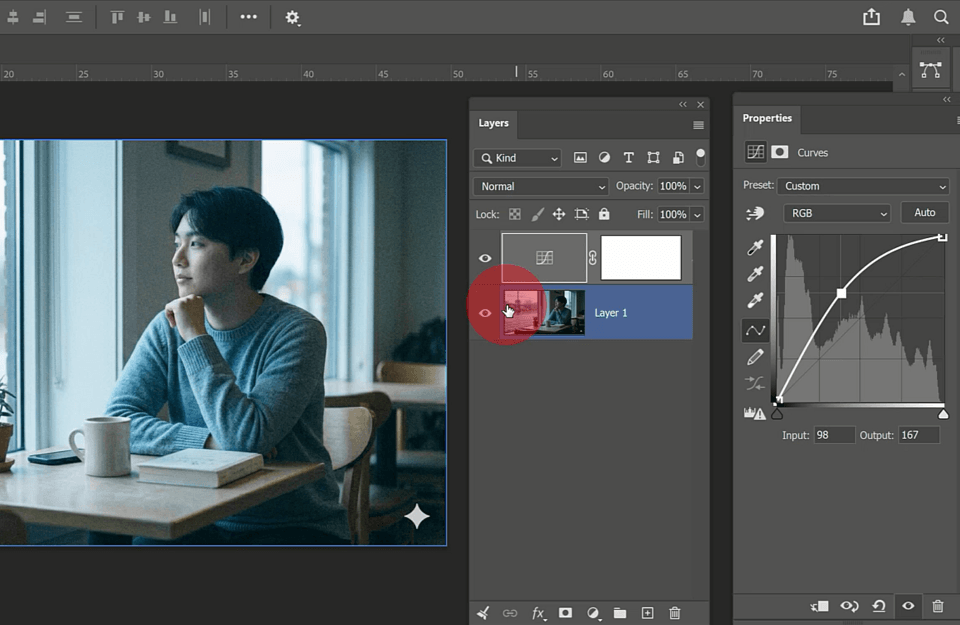960x625 pixels.
Task: Open the Fill slider dropdown arrow
Action: pyautogui.click(x=697, y=214)
